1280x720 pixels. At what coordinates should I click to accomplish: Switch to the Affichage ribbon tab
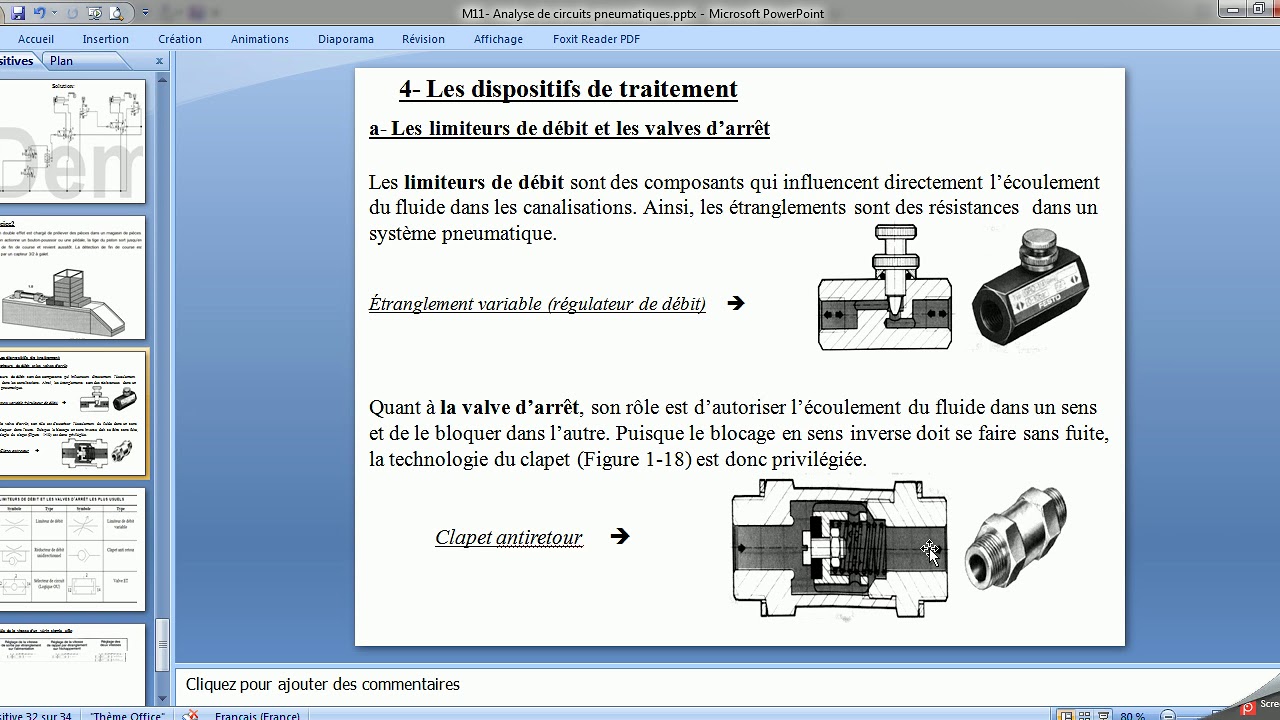point(498,39)
